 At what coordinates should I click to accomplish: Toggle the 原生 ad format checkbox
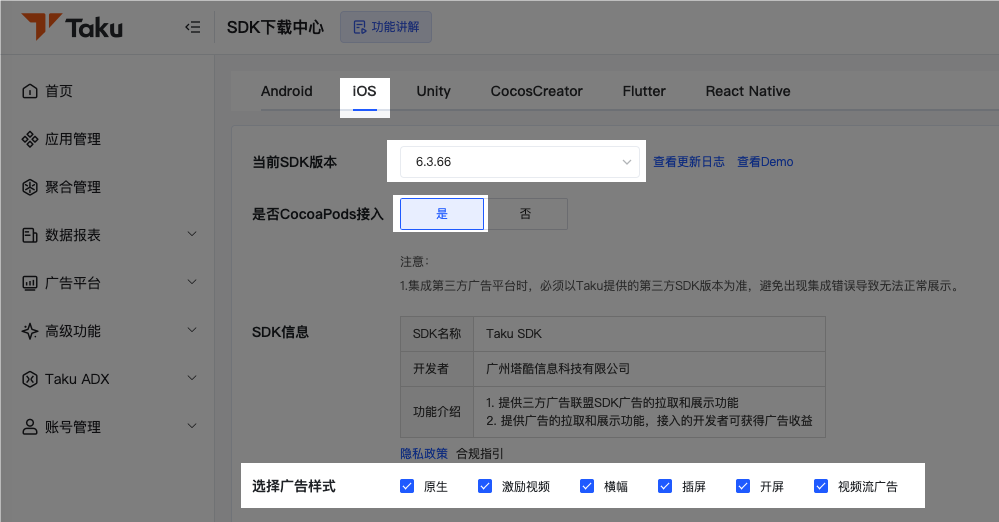[407, 486]
